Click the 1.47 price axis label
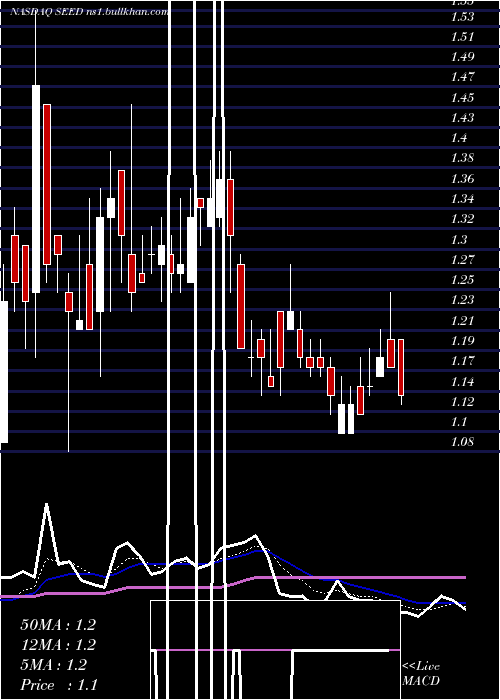 (462, 77)
